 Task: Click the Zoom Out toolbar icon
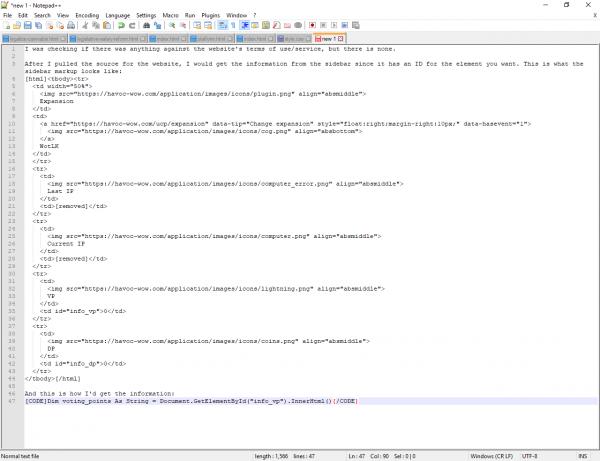click(x=183, y=25)
